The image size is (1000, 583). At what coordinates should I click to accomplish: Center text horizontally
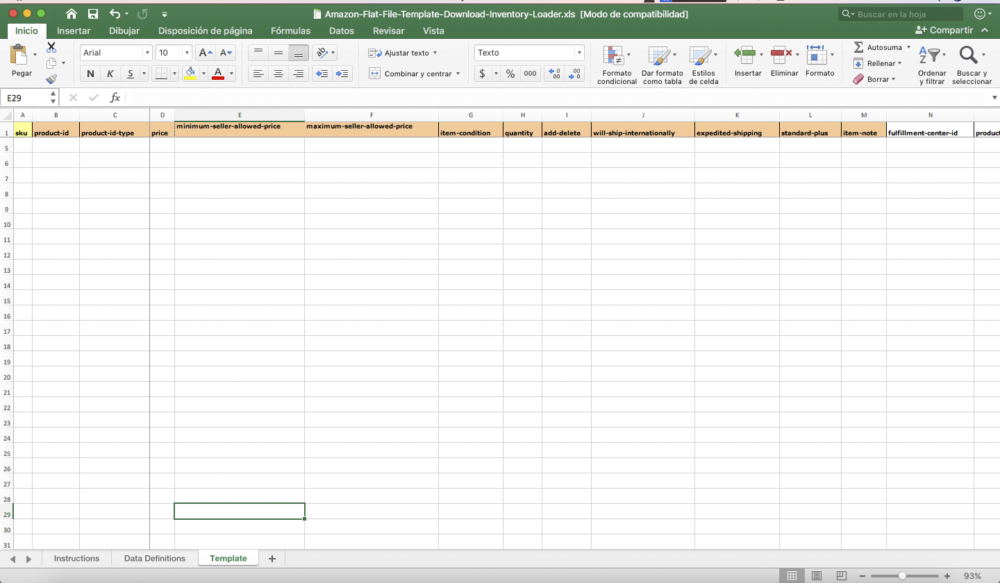(x=278, y=73)
